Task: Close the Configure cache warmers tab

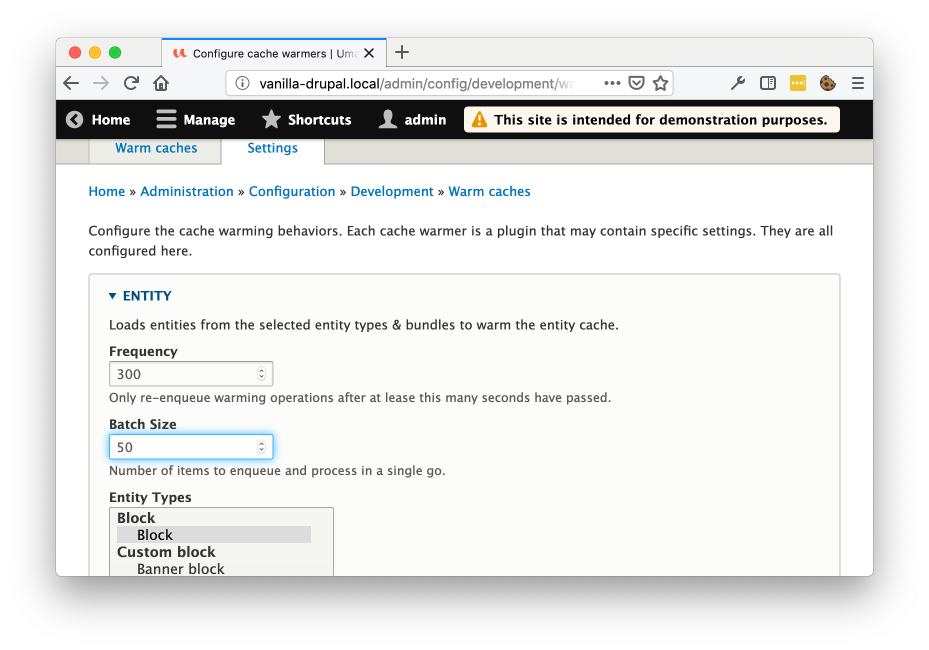Action: coord(369,53)
